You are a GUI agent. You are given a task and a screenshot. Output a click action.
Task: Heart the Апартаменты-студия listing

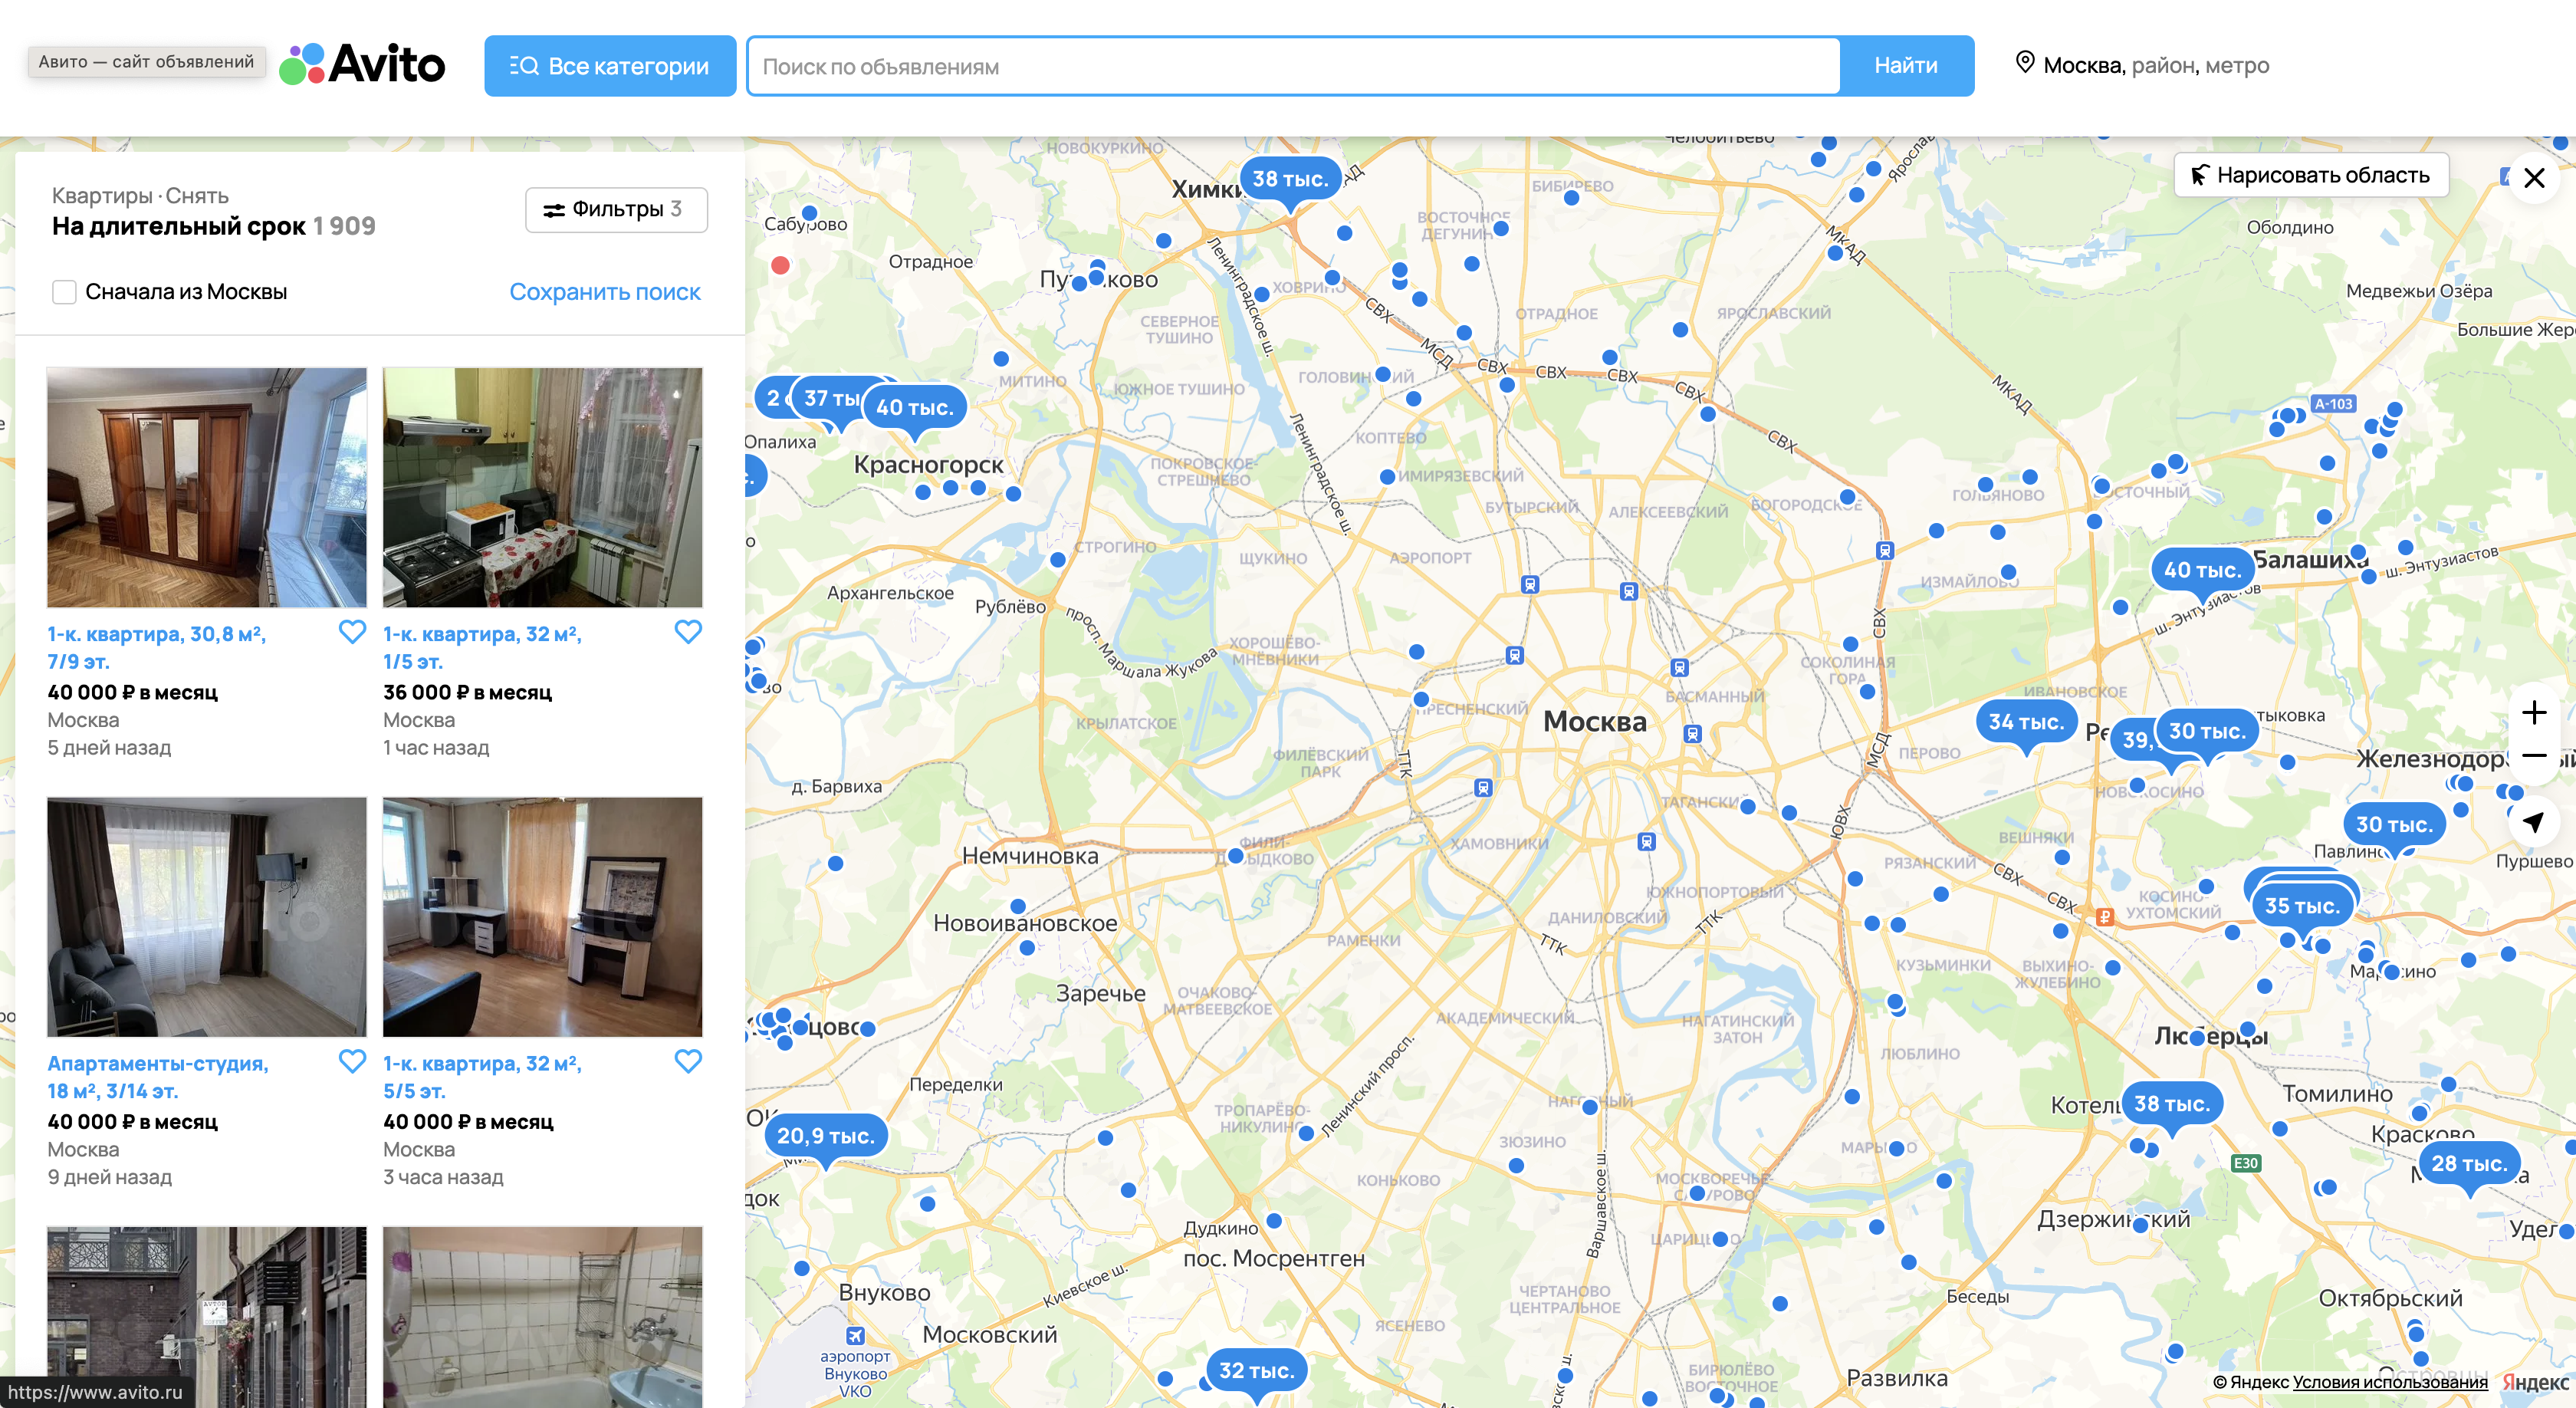352,1061
